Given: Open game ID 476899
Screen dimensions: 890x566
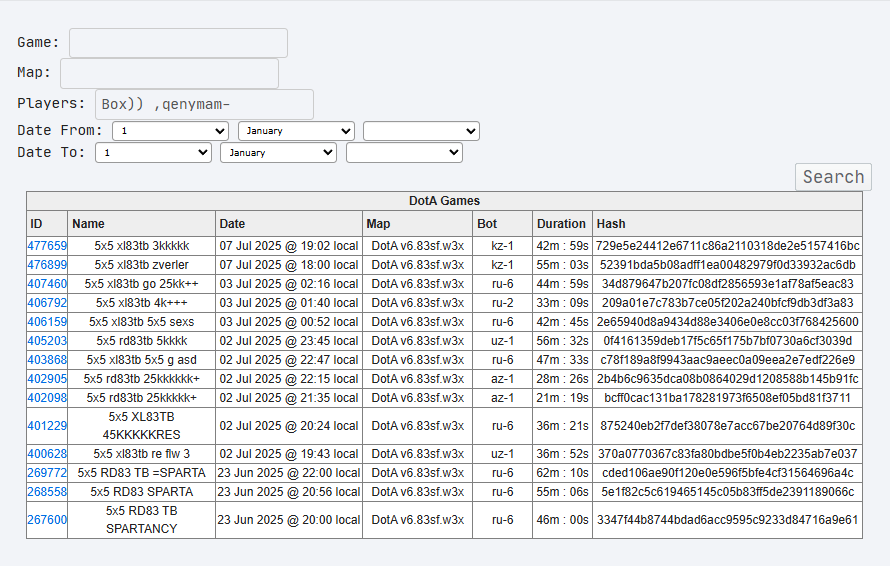Looking at the screenshot, I should (47, 265).
